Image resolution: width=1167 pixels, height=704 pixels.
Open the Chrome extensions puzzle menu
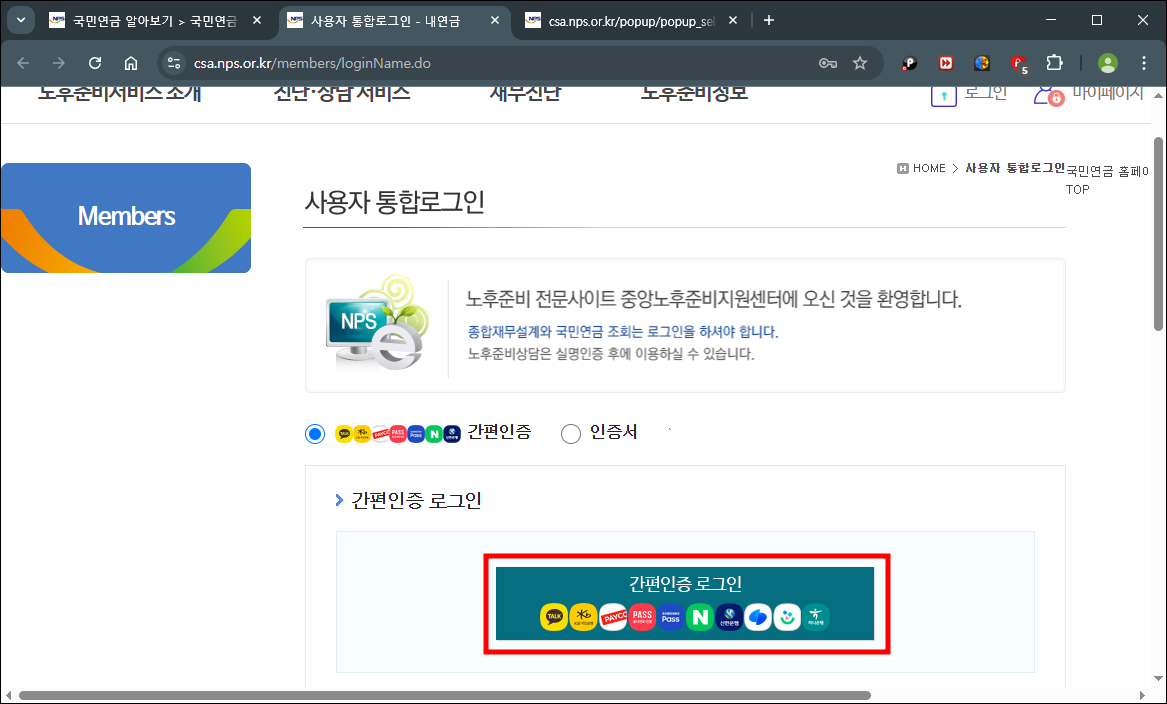tap(1054, 62)
